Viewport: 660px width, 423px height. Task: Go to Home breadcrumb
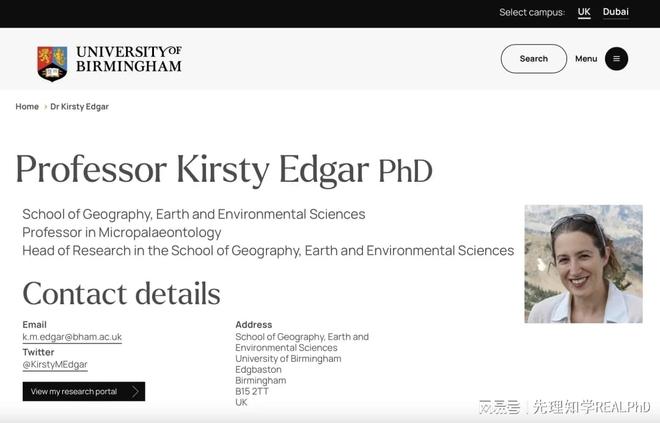click(27, 106)
